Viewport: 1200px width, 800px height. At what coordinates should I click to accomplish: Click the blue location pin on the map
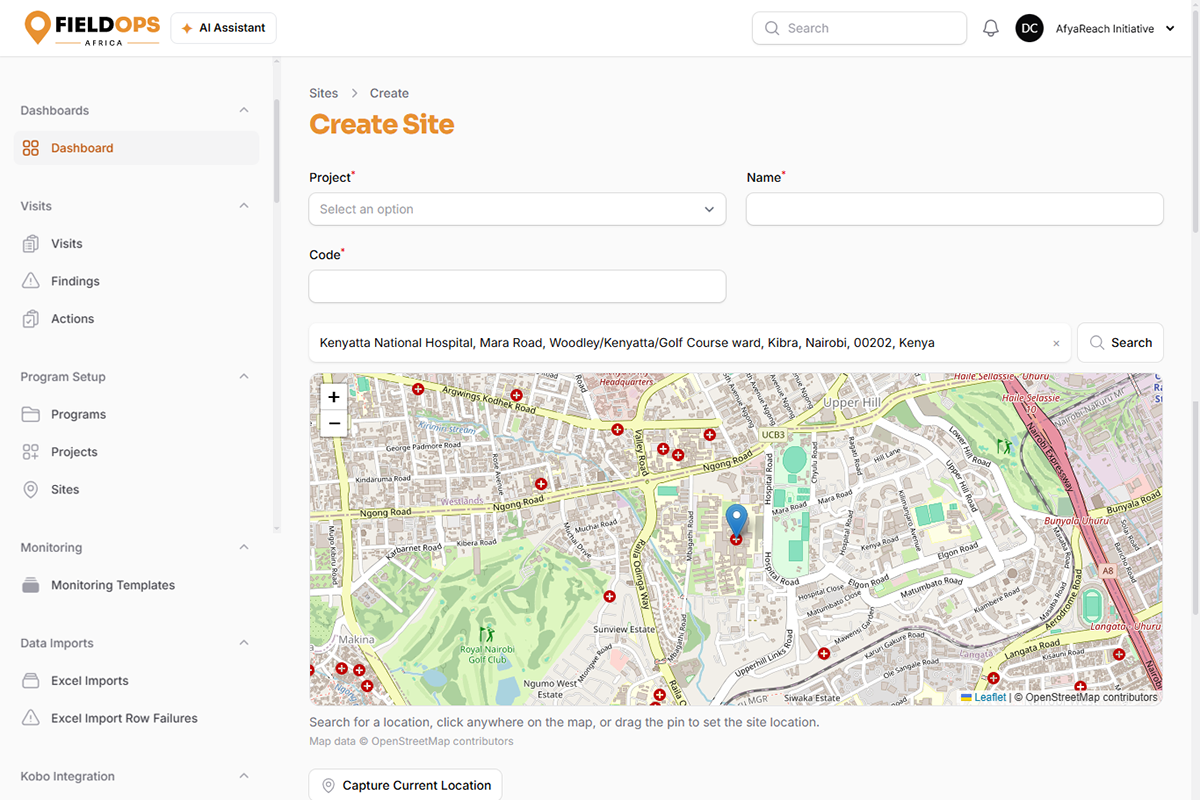point(736,521)
